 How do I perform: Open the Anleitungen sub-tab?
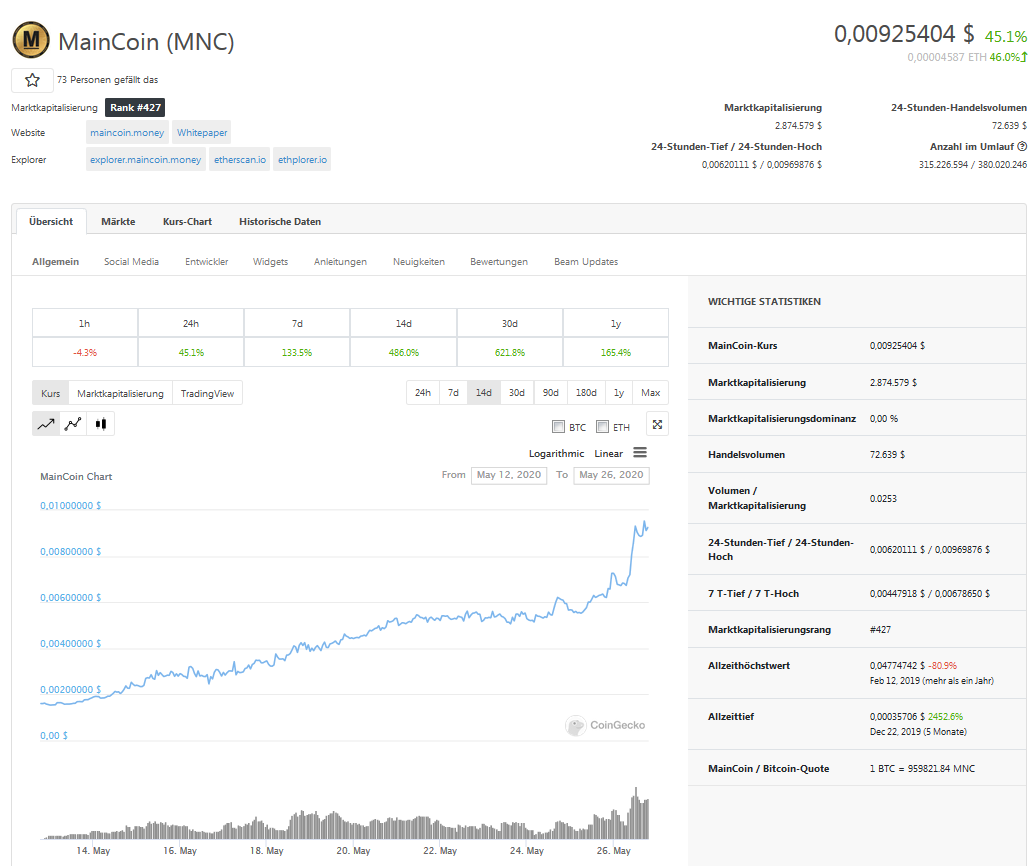(x=340, y=262)
